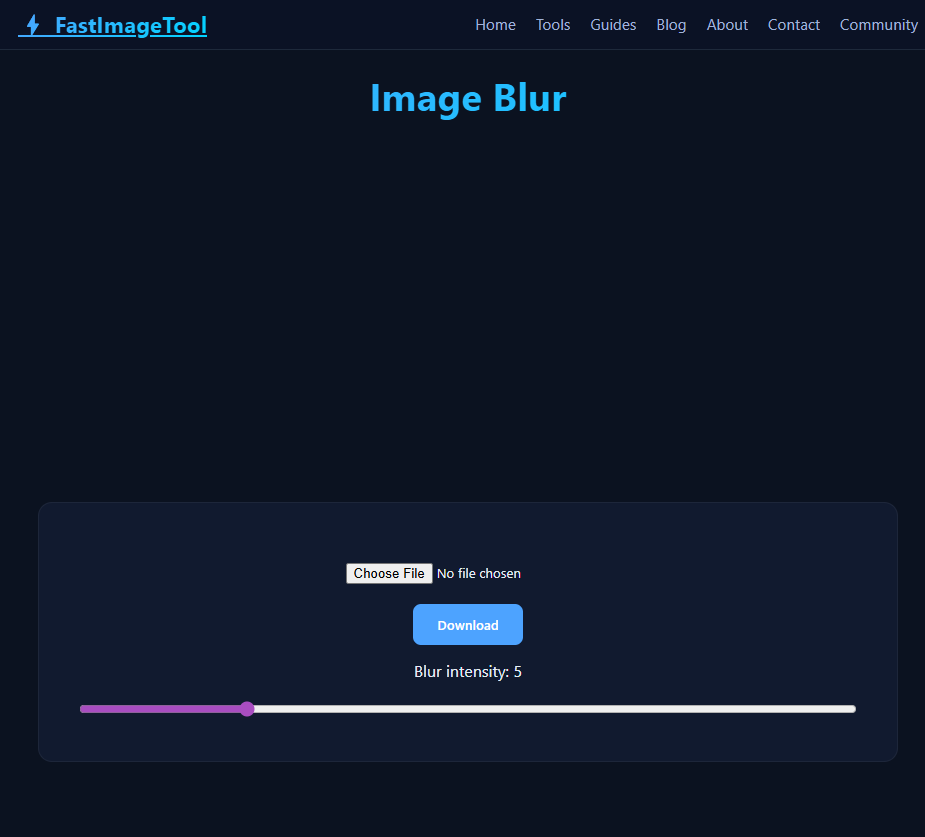Click the 'Blur intensity: 5' label
Viewport: 925px width, 837px height.
[x=467, y=671]
